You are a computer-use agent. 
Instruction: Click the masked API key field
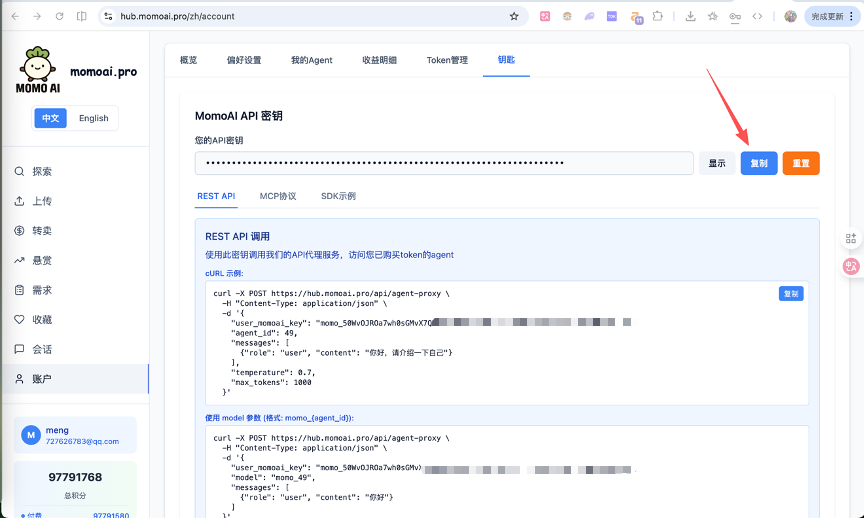(x=443, y=163)
